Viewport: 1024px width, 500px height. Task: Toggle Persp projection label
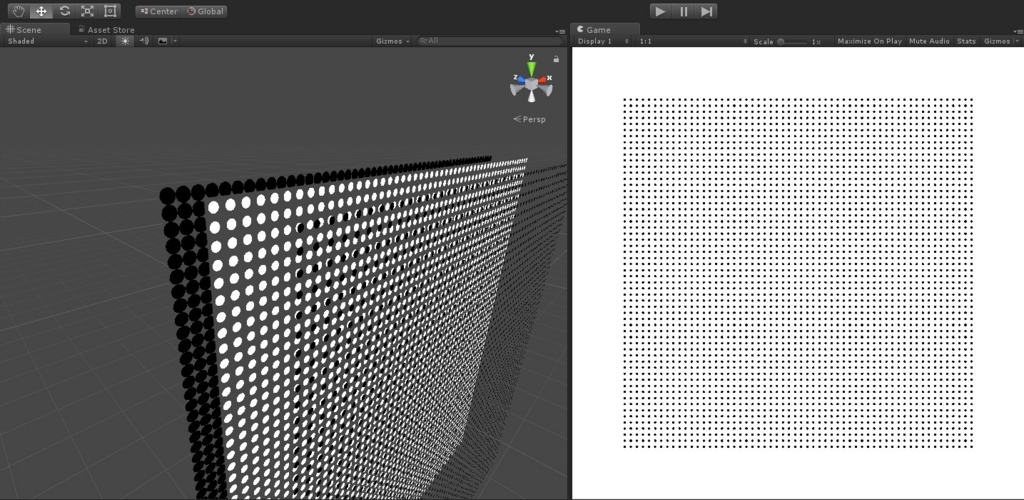(x=530, y=119)
